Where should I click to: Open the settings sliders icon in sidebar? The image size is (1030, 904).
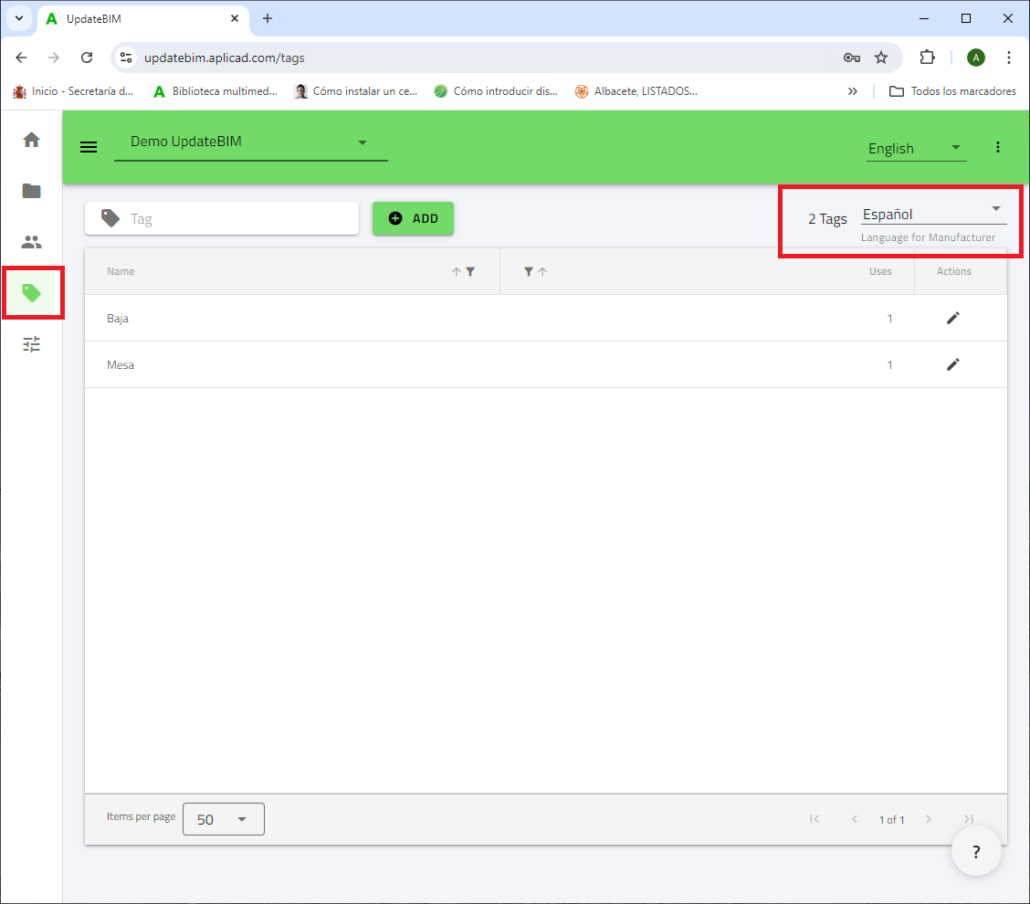click(x=32, y=344)
